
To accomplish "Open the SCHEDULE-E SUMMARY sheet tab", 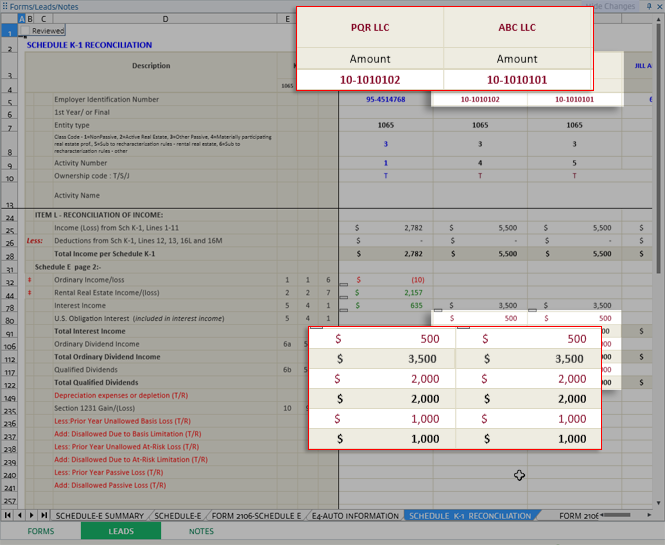I will (x=100, y=516).
